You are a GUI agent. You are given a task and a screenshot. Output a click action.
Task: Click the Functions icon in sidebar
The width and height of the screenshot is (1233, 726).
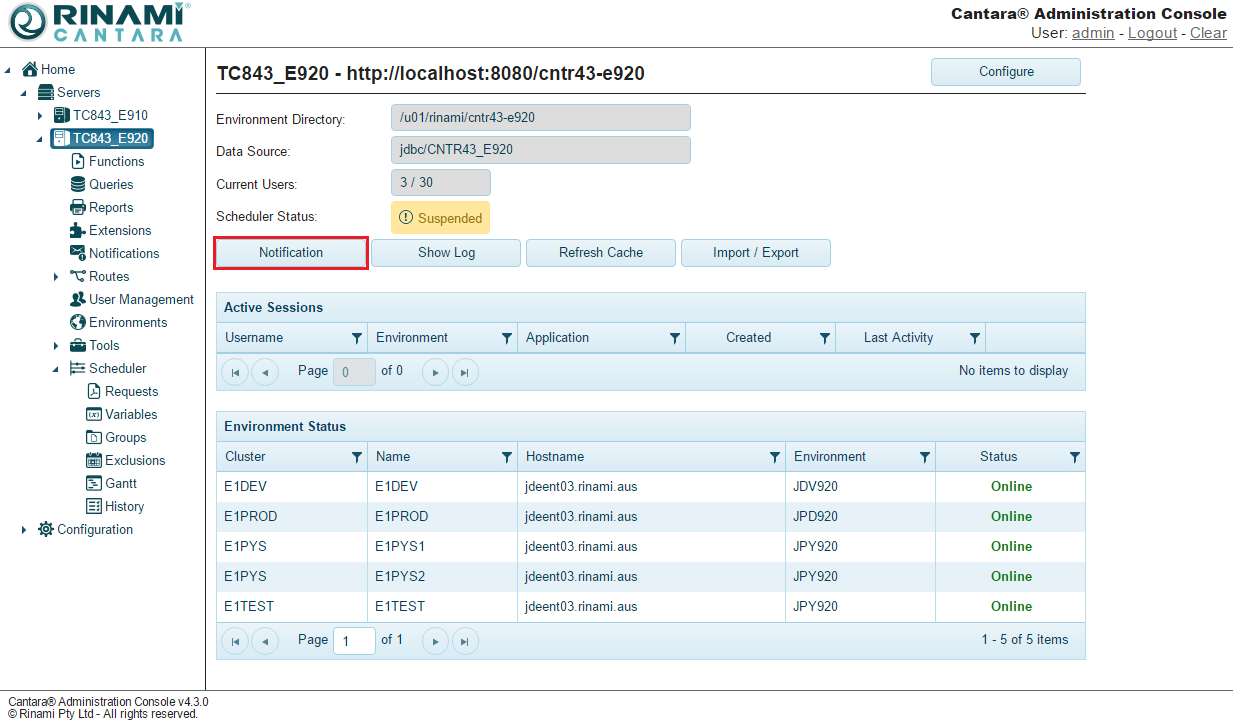78,161
